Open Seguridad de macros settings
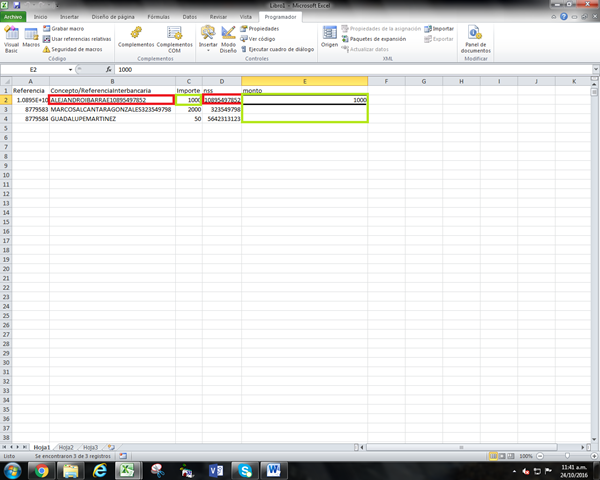The image size is (600, 480). tap(73, 49)
